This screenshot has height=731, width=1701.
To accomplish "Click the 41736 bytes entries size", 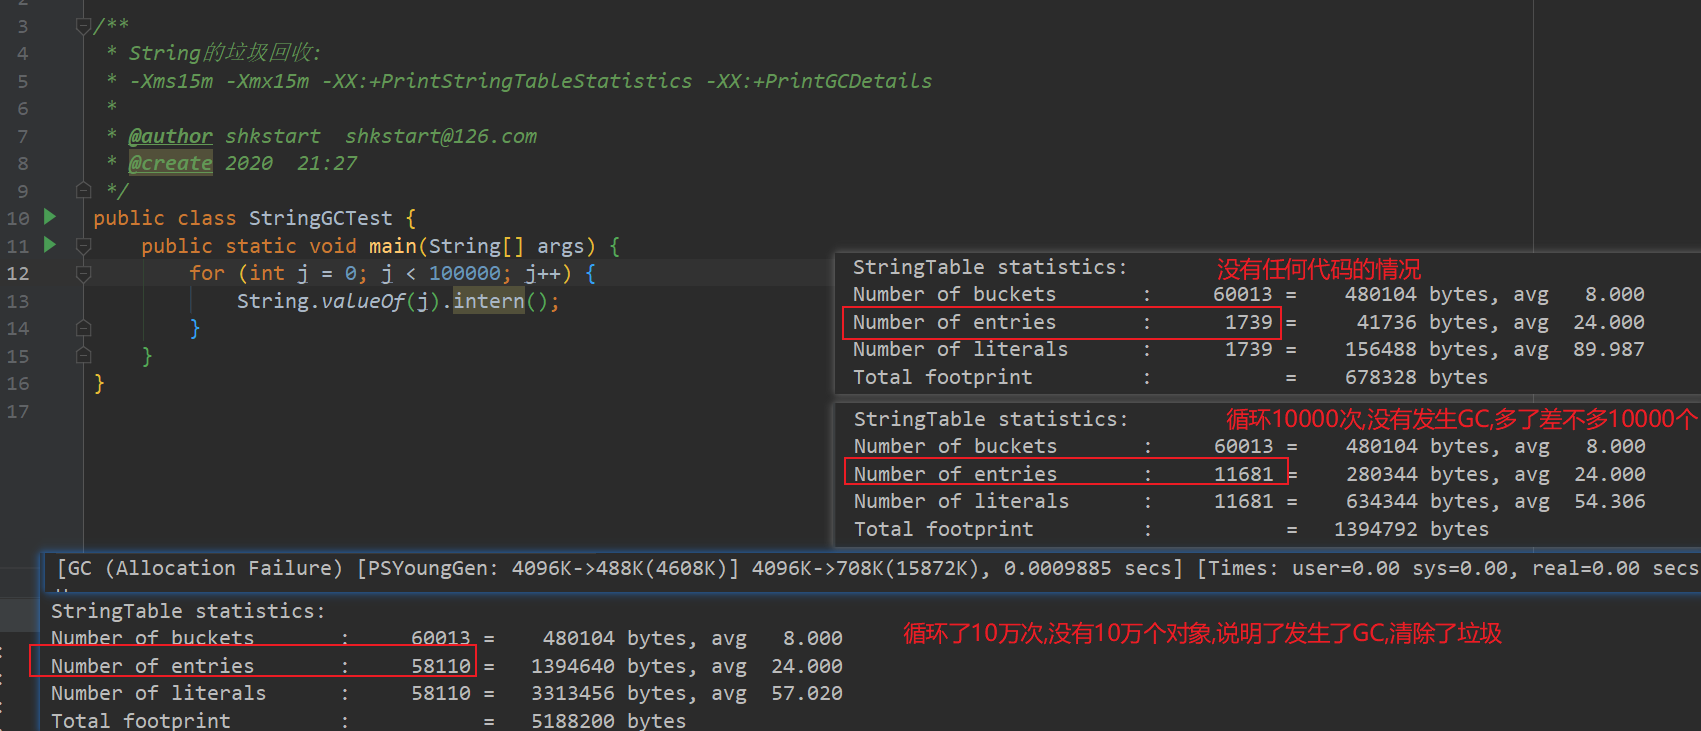I will coord(1428,322).
